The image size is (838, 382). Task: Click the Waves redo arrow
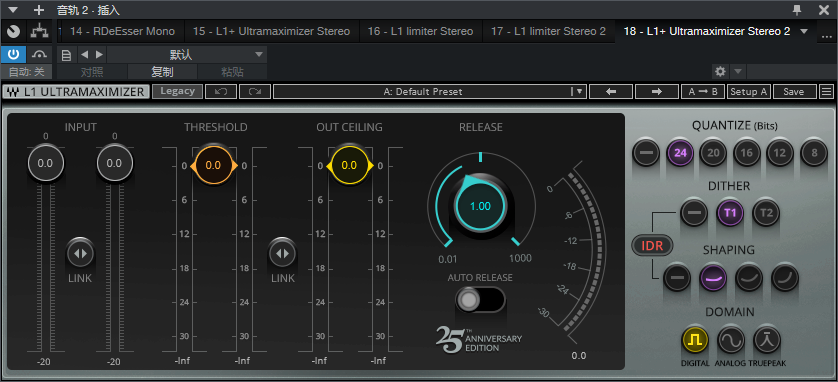(x=255, y=91)
